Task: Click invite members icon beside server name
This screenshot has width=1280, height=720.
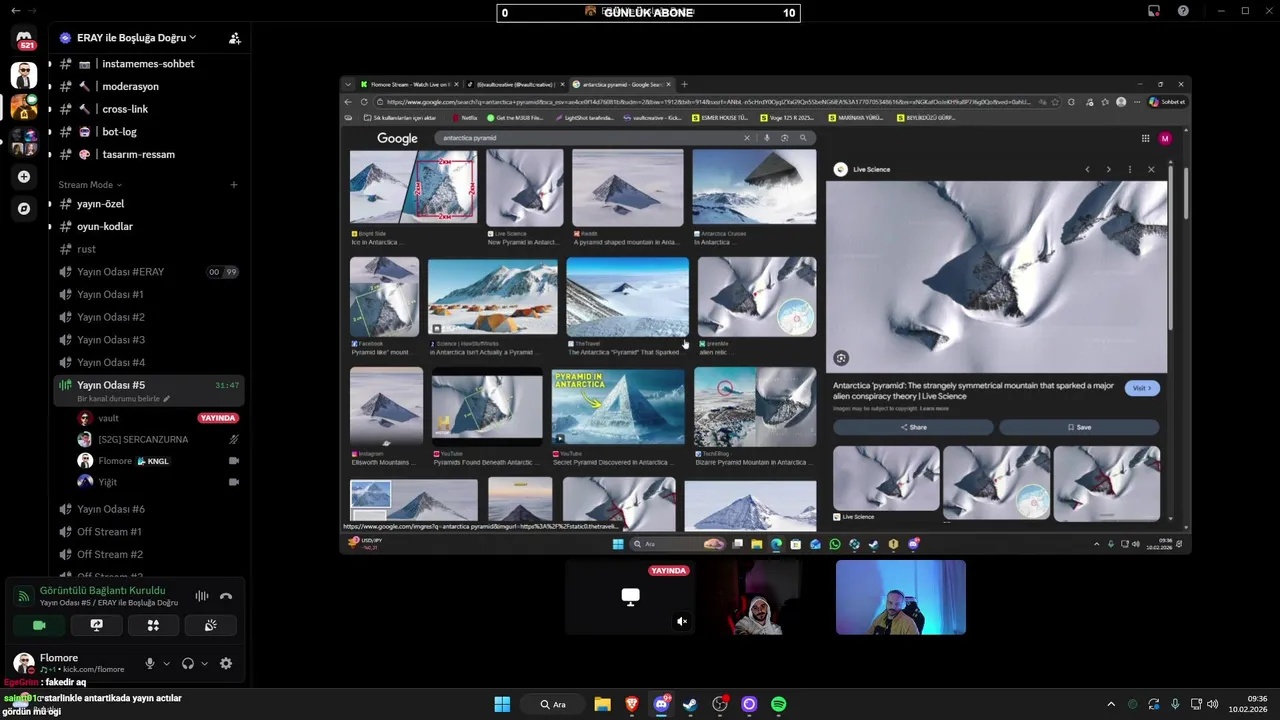Action: point(234,38)
